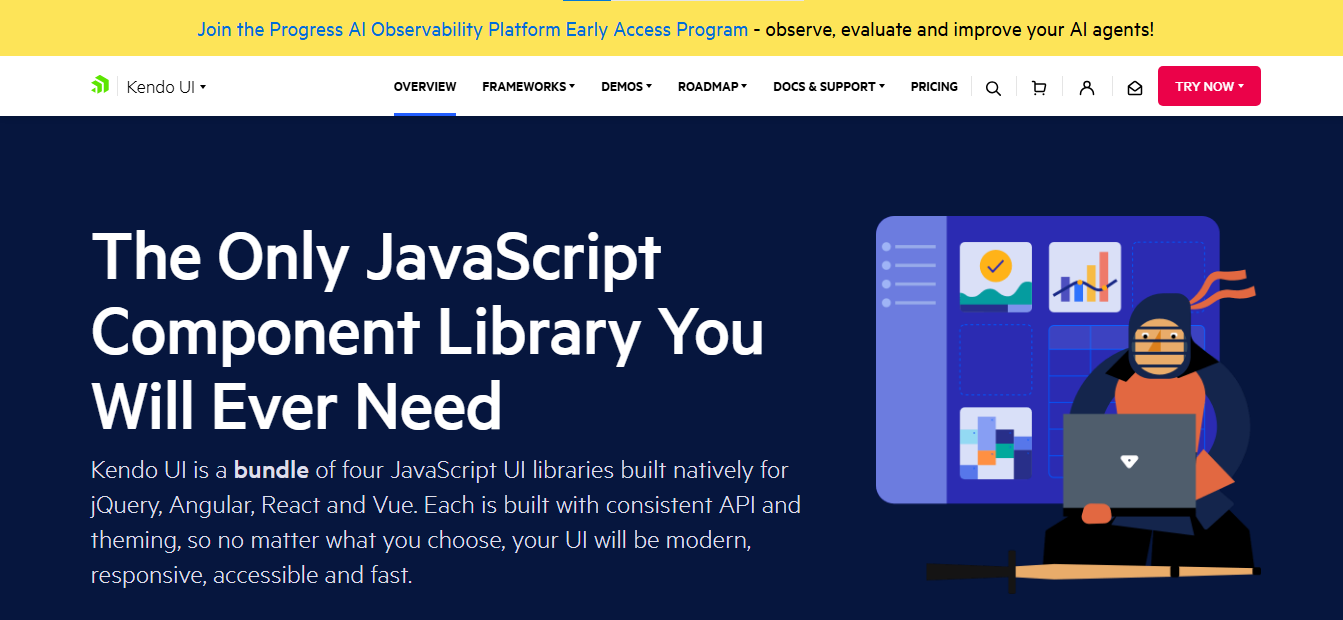Viewport: 1343px width, 620px height.
Task: Go to the Pricing page
Action: [934, 87]
